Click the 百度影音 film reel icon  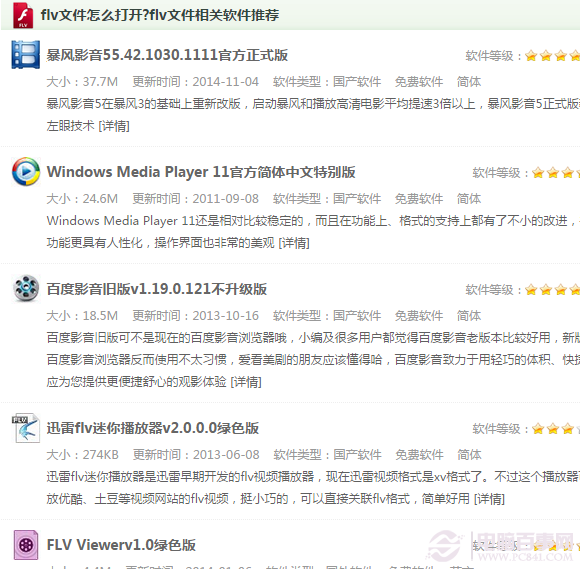(26, 288)
